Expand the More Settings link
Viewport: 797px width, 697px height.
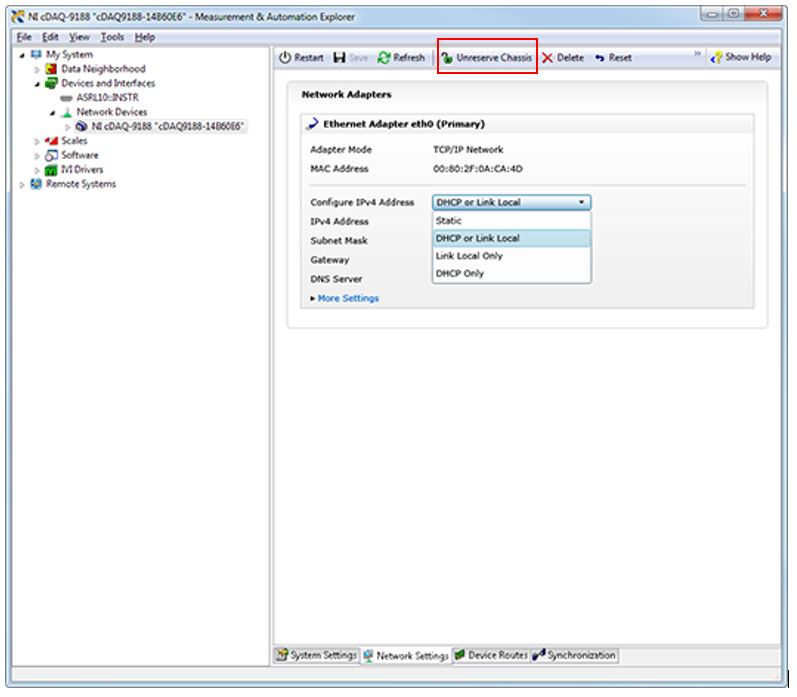(348, 298)
